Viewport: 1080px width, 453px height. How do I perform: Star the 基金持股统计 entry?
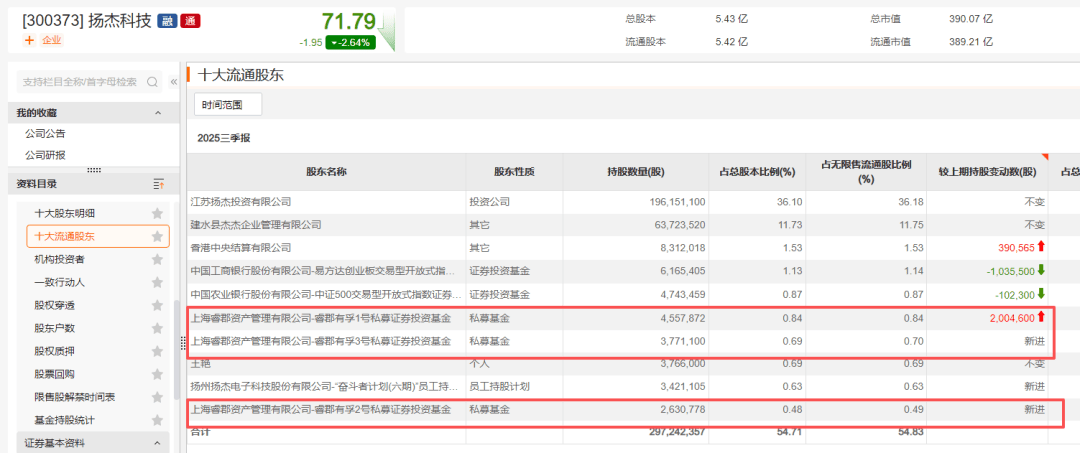point(157,421)
